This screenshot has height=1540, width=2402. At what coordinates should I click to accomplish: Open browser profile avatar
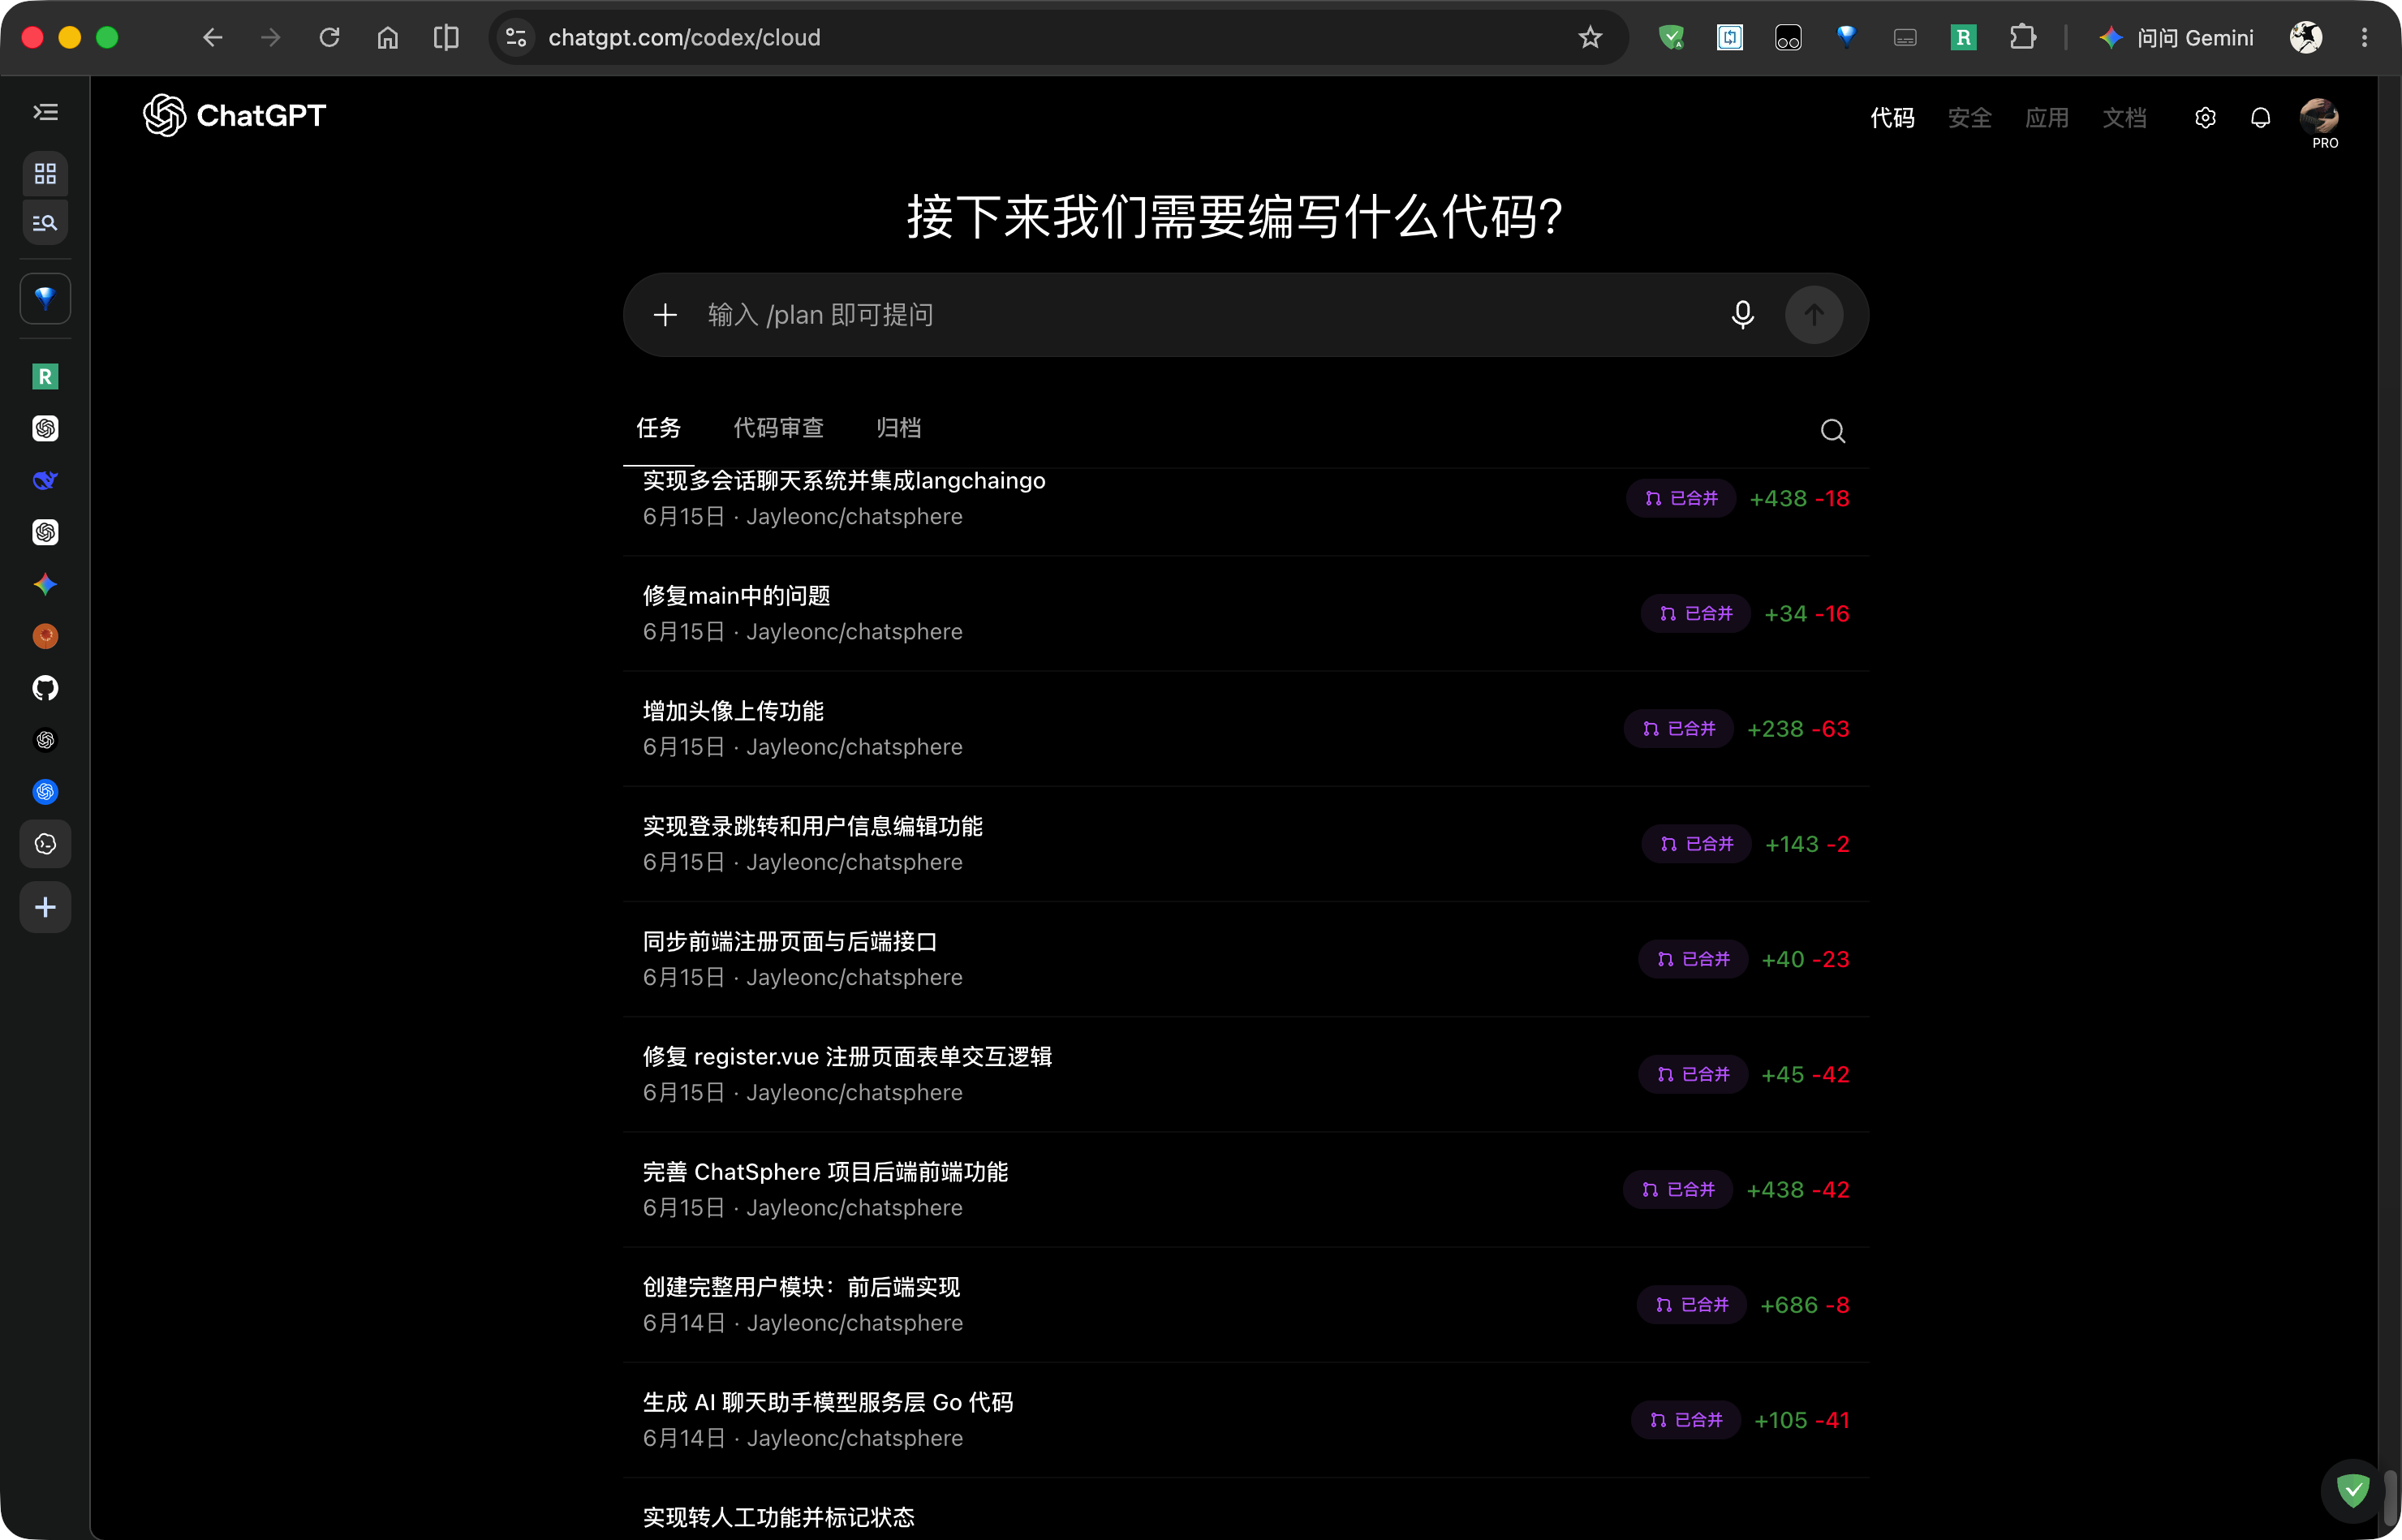(x=2306, y=38)
